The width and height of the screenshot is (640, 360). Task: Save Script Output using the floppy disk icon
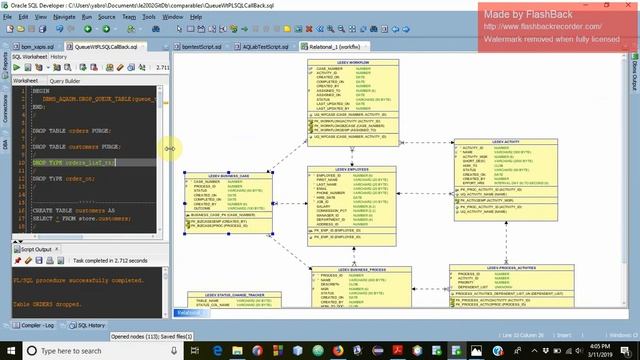pos(39,260)
